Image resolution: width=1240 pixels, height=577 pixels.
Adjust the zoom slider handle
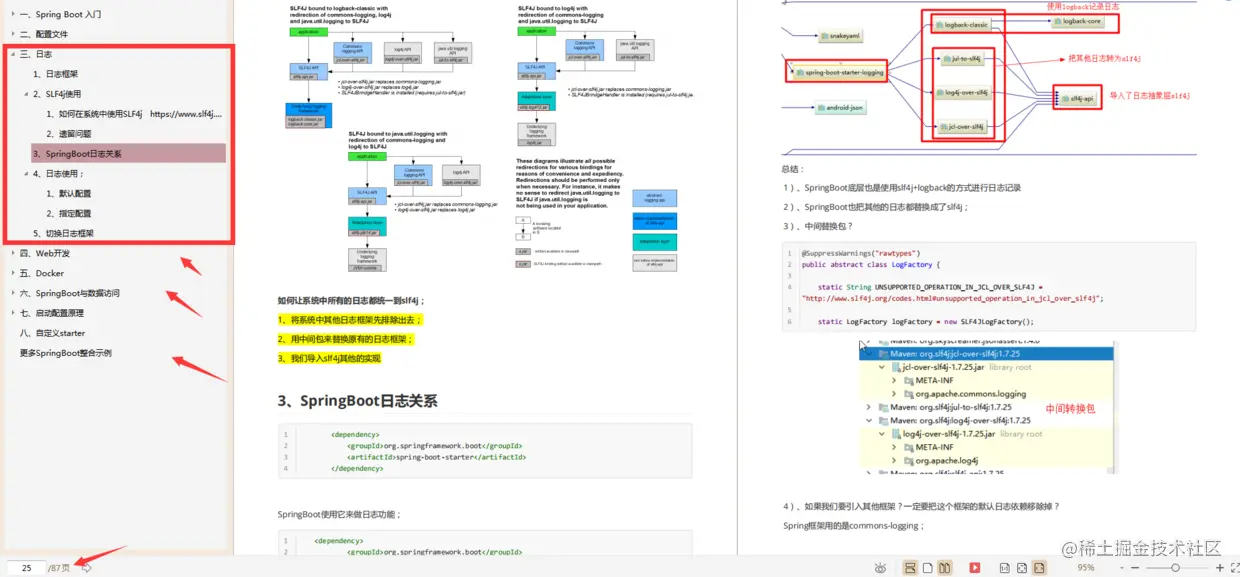[x=1175, y=568]
